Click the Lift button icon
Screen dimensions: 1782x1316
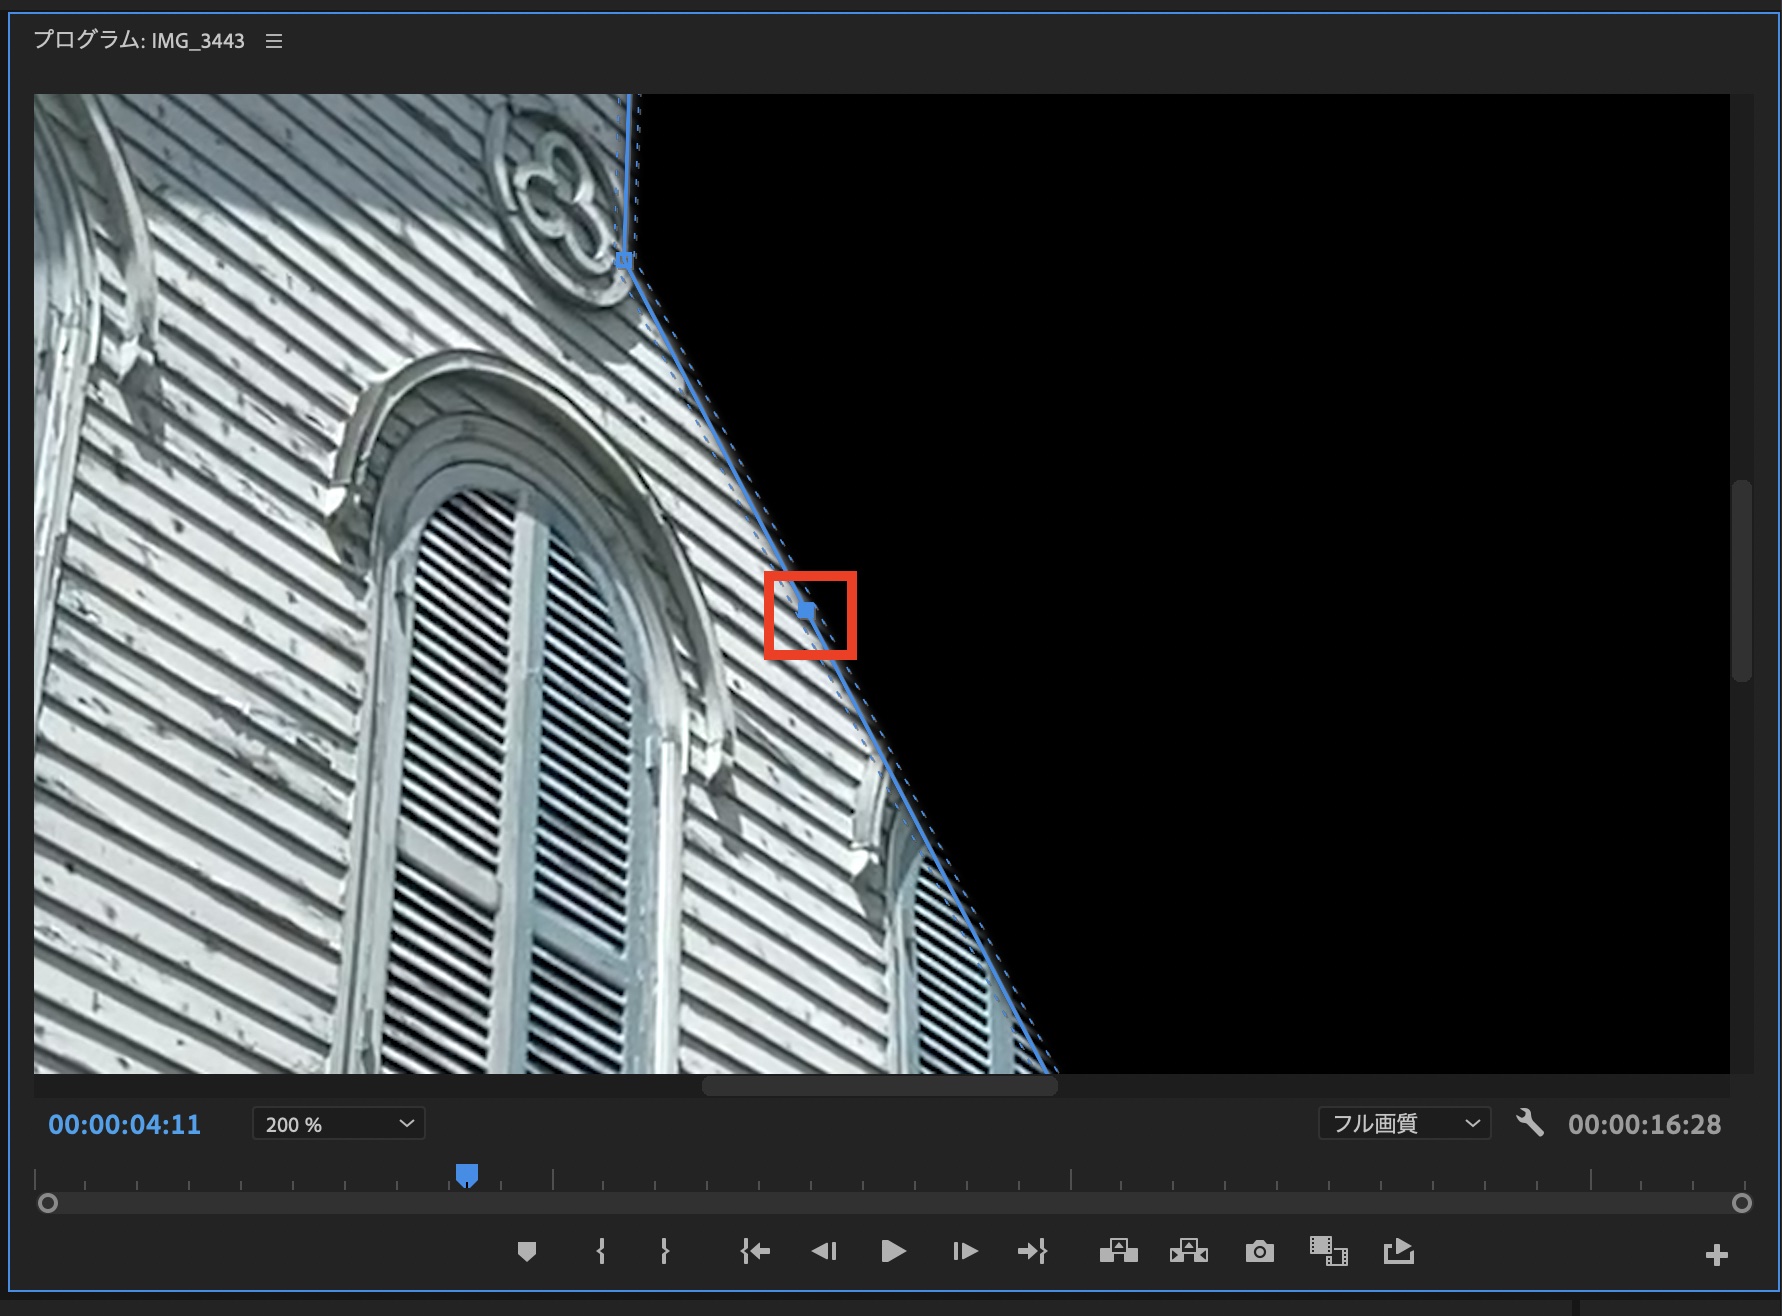point(1118,1251)
